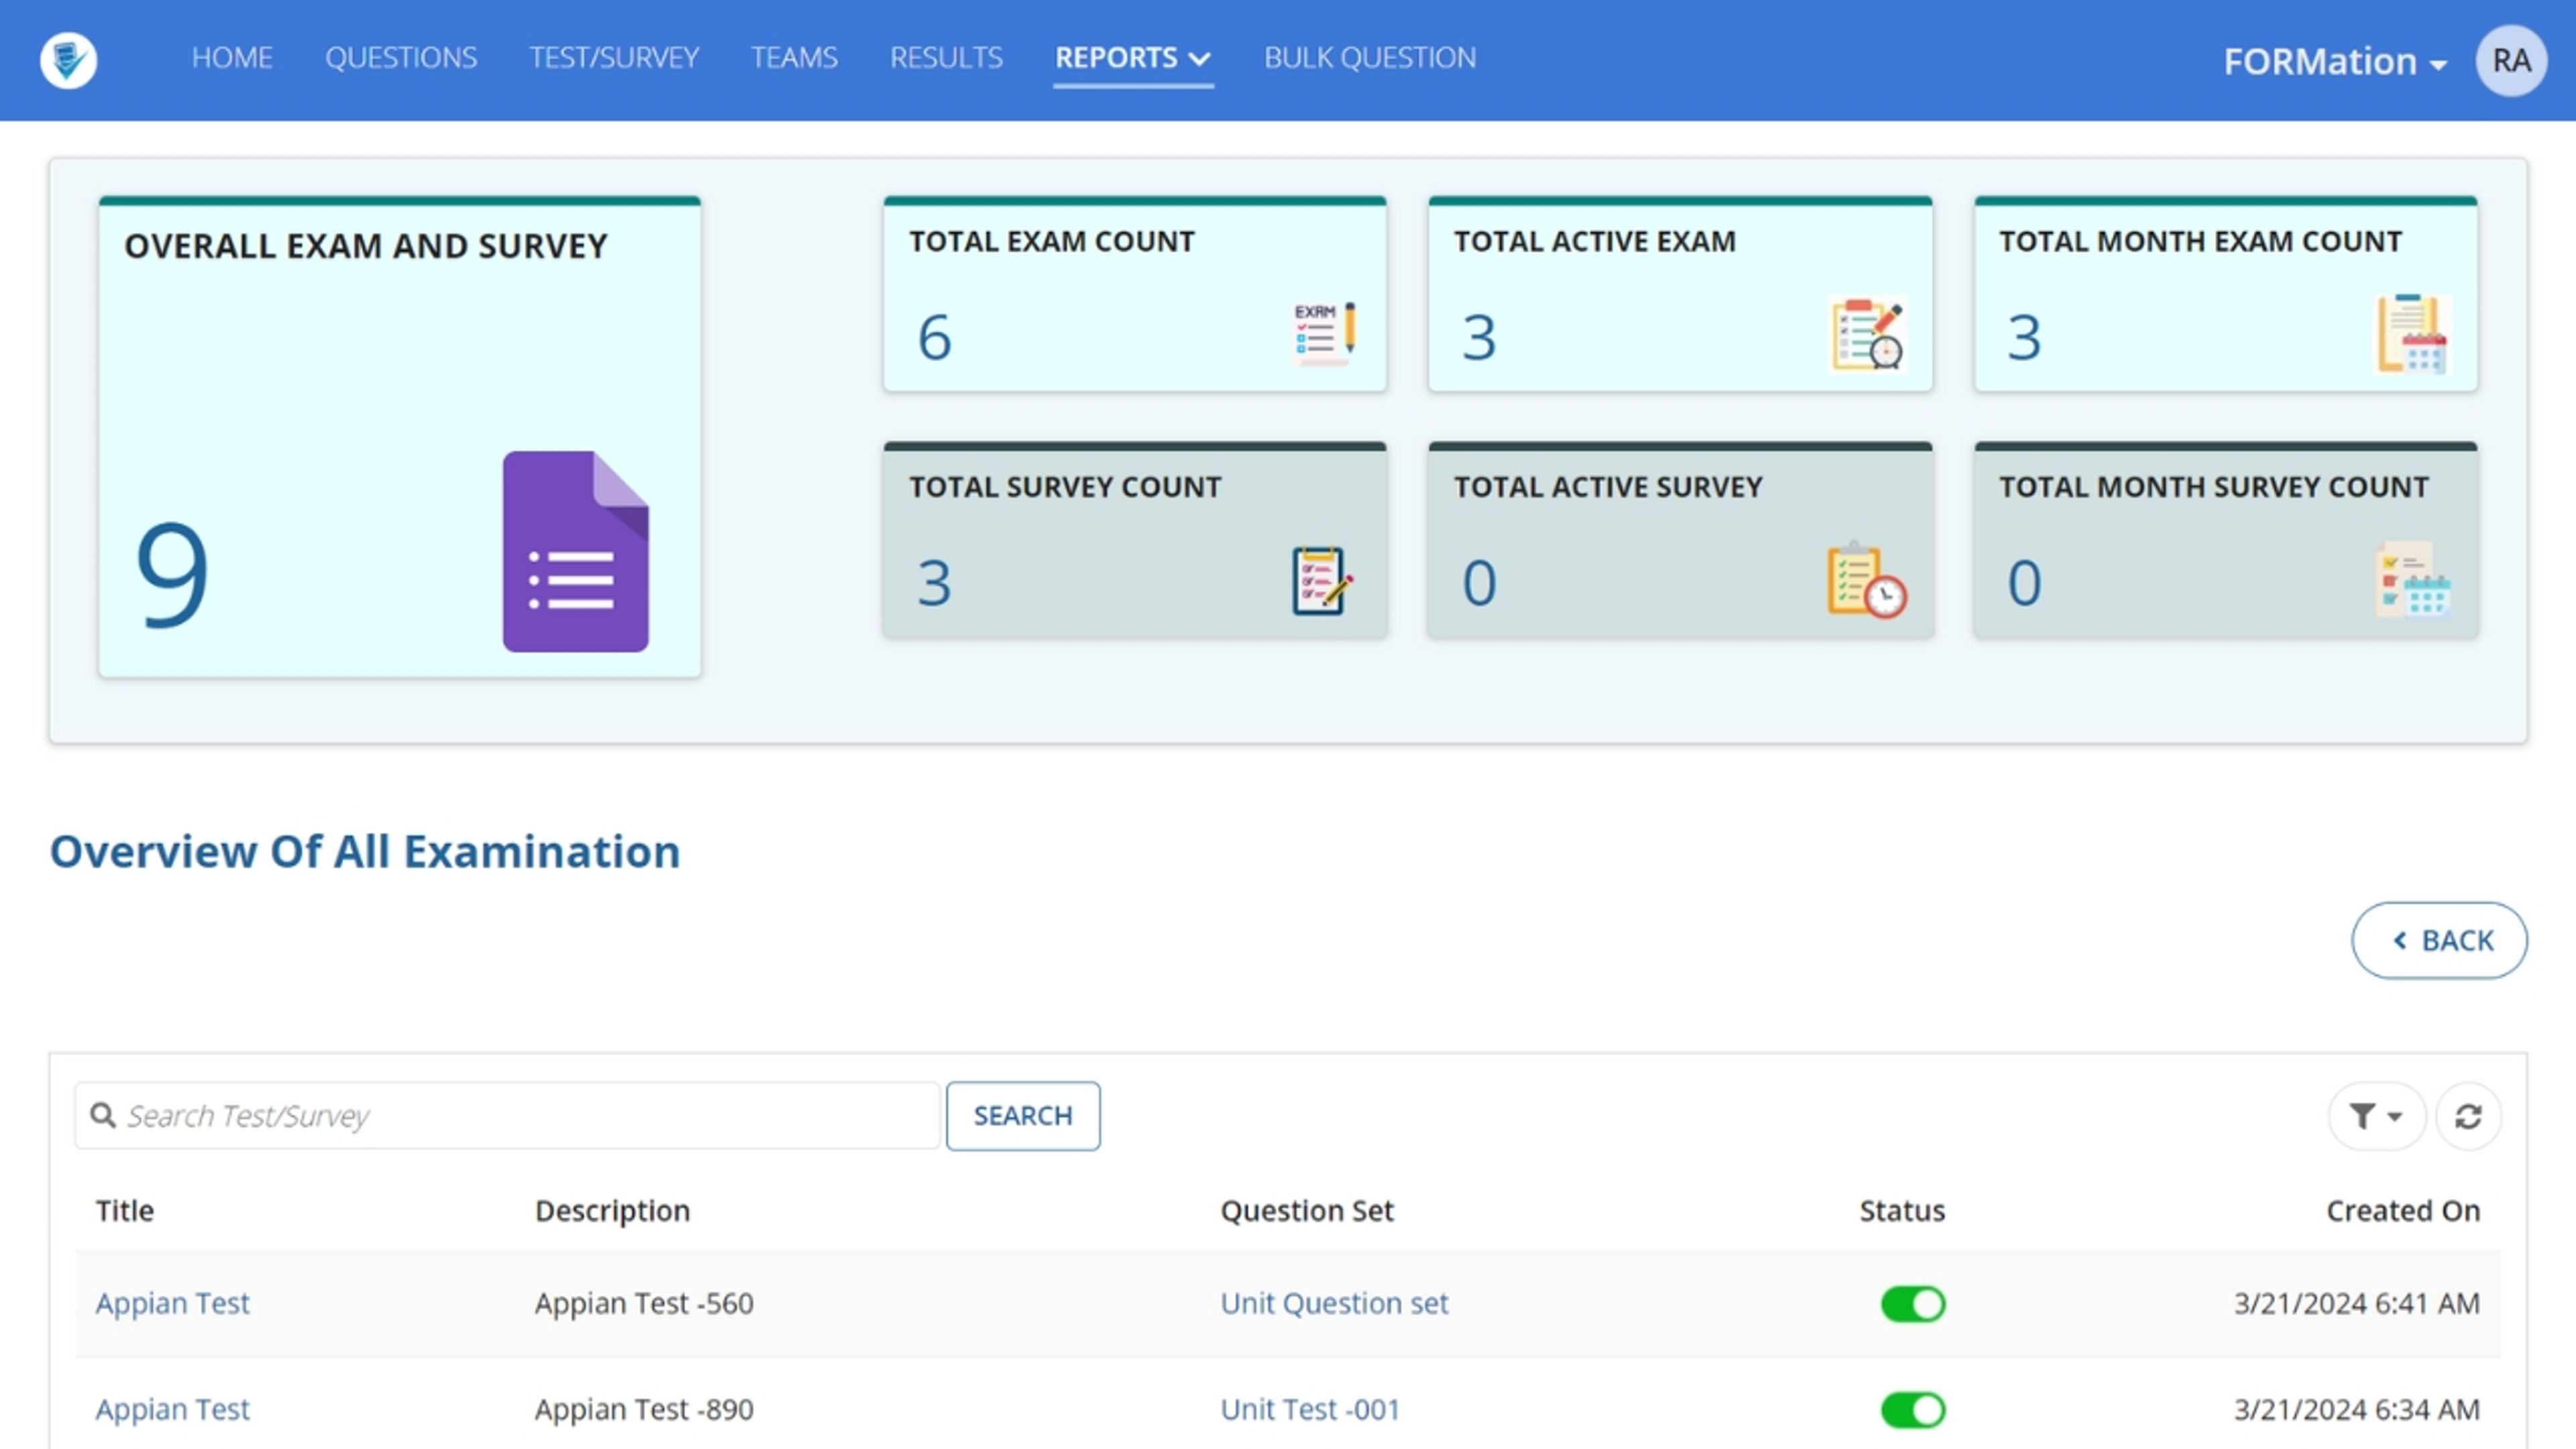Click the date 3/21/2024 6:41 AM
Screen dimensions: 2576x1449
pos(2357,1304)
